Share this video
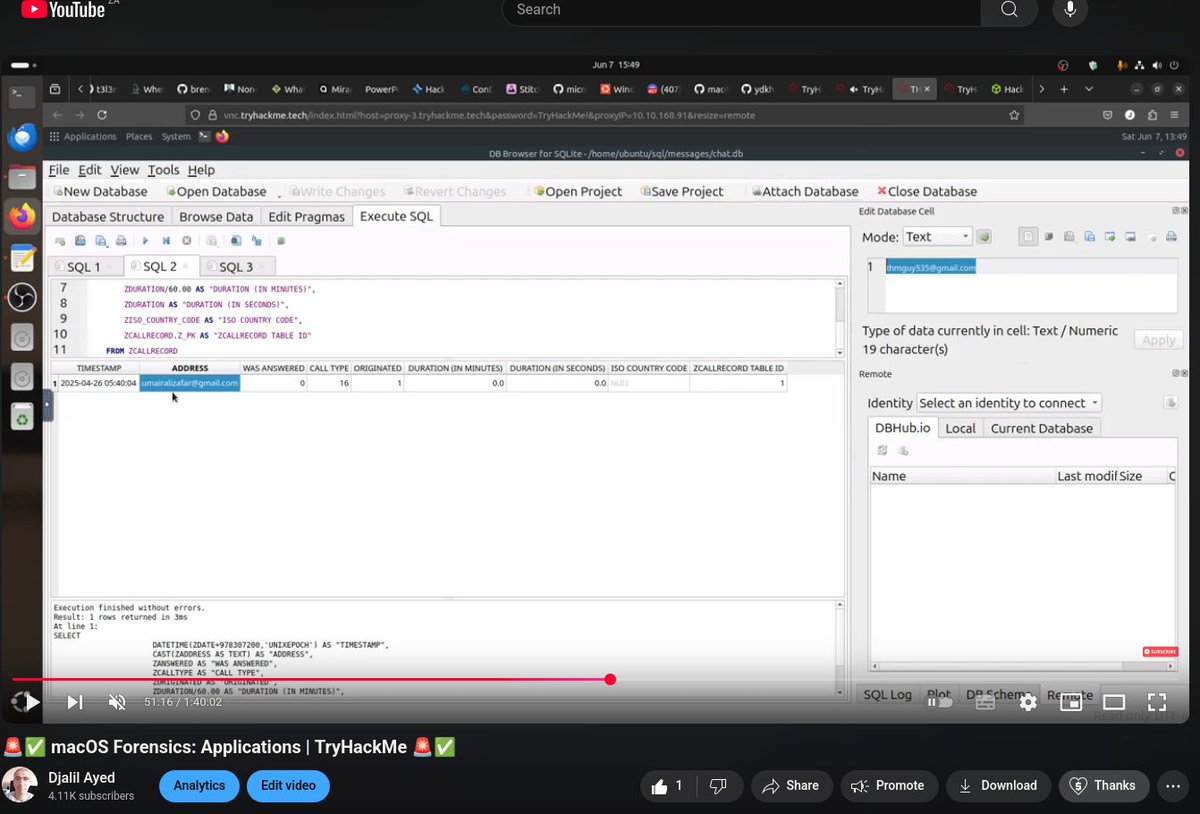The height and width of the screenshot is (814, 1200). click(790, 786)
